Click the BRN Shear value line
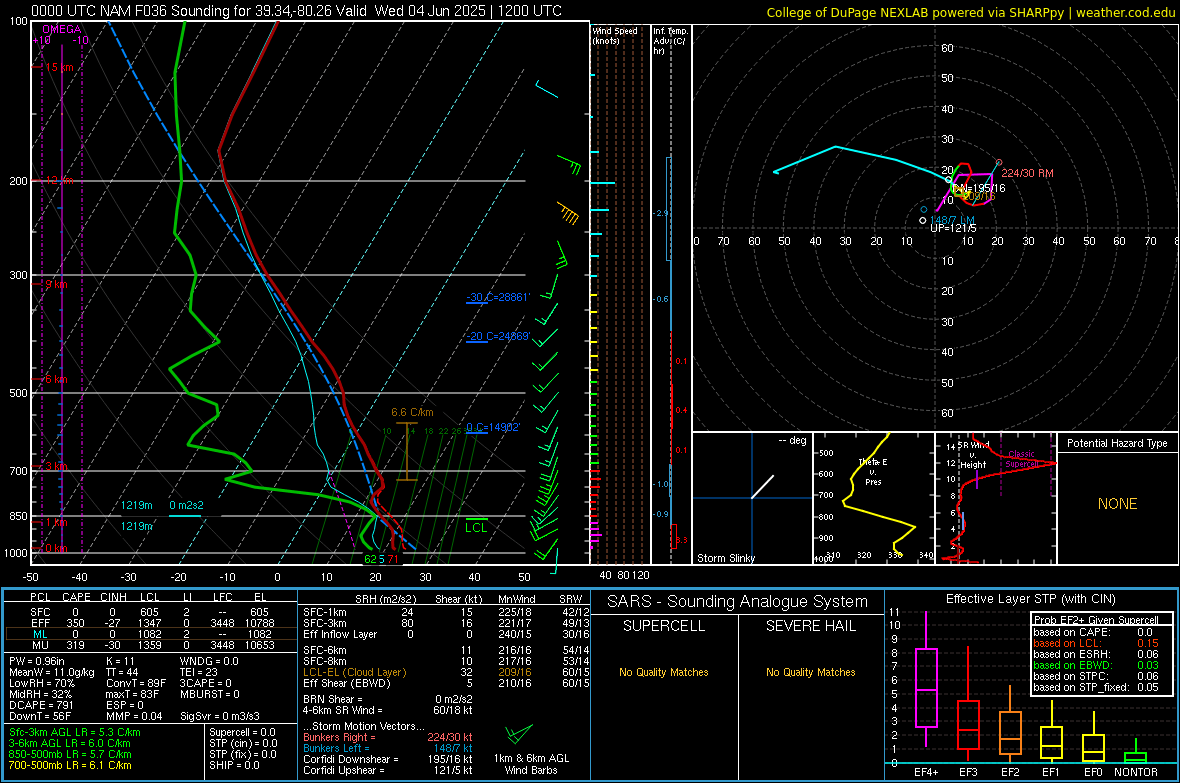The width and height of the screenshot is (1180, 783). click(x=388, y=699)
